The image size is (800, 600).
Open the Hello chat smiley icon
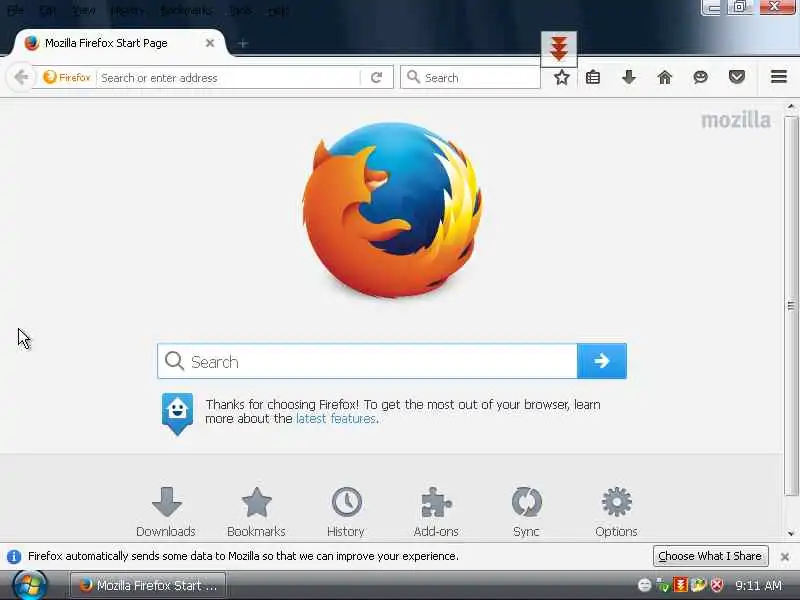(x=701, y=78)
